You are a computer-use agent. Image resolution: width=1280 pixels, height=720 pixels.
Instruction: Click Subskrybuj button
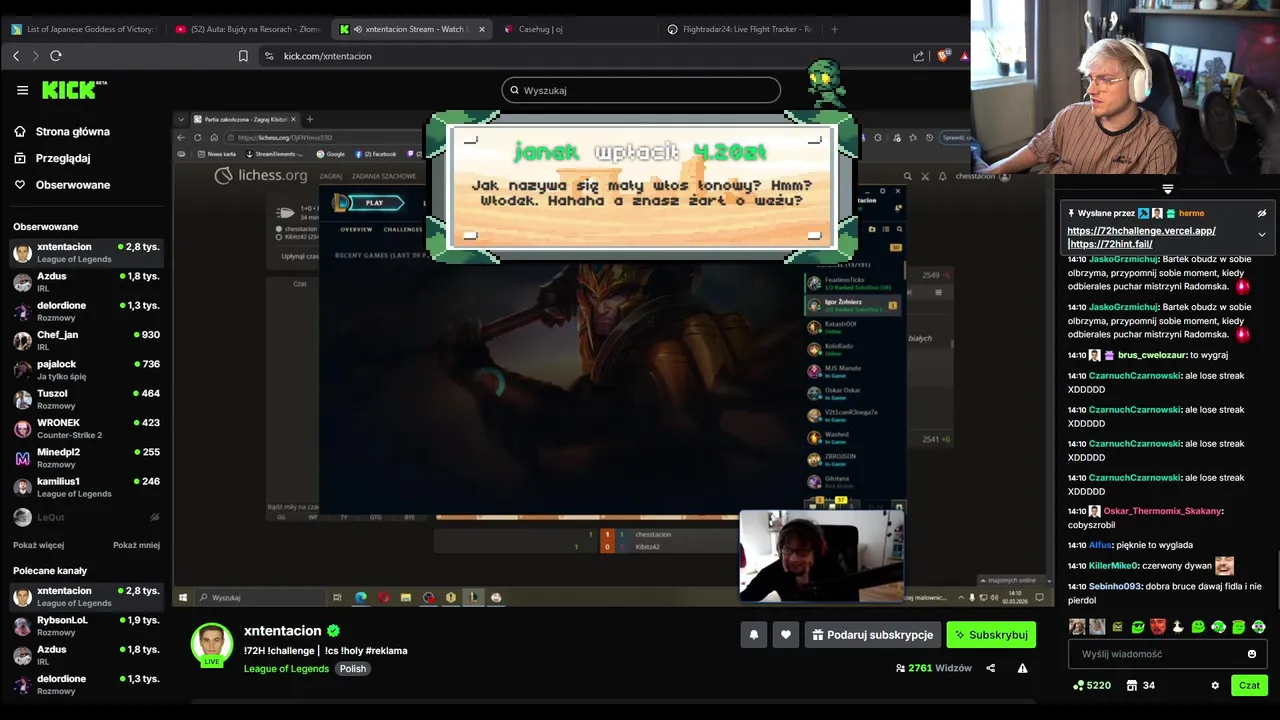[991, 635]
